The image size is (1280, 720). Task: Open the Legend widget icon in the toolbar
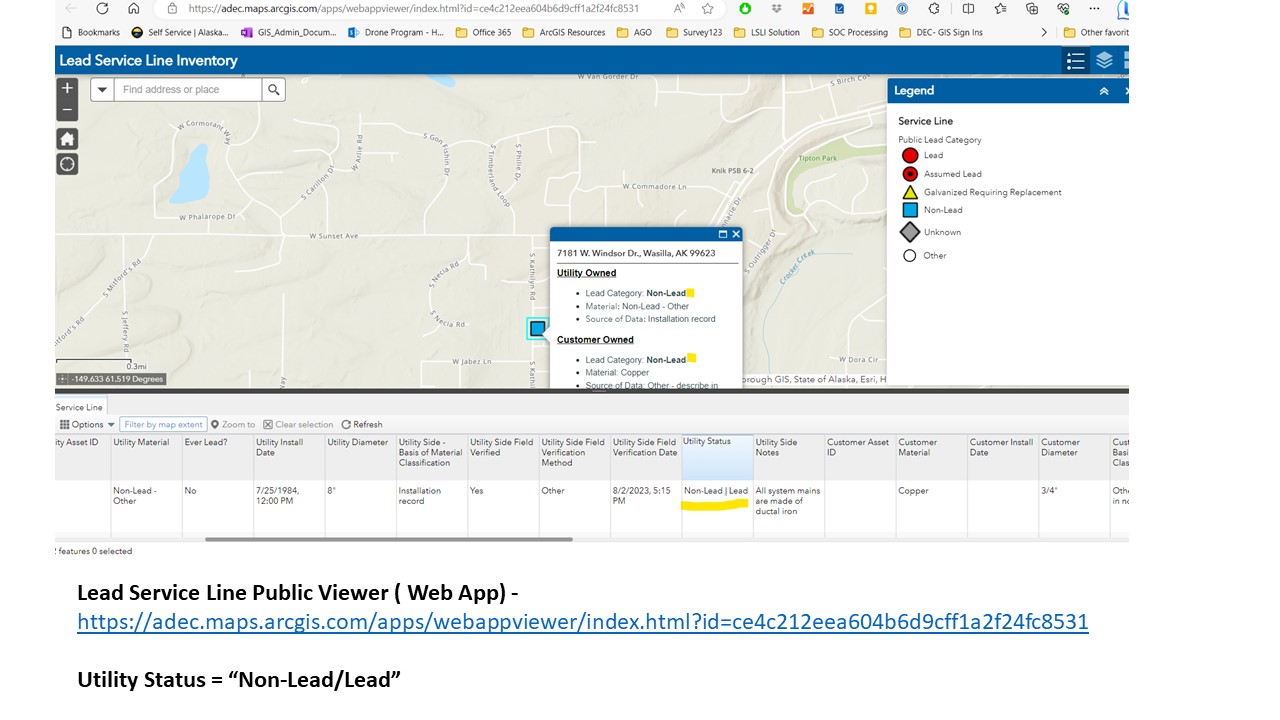(1075, 60)
